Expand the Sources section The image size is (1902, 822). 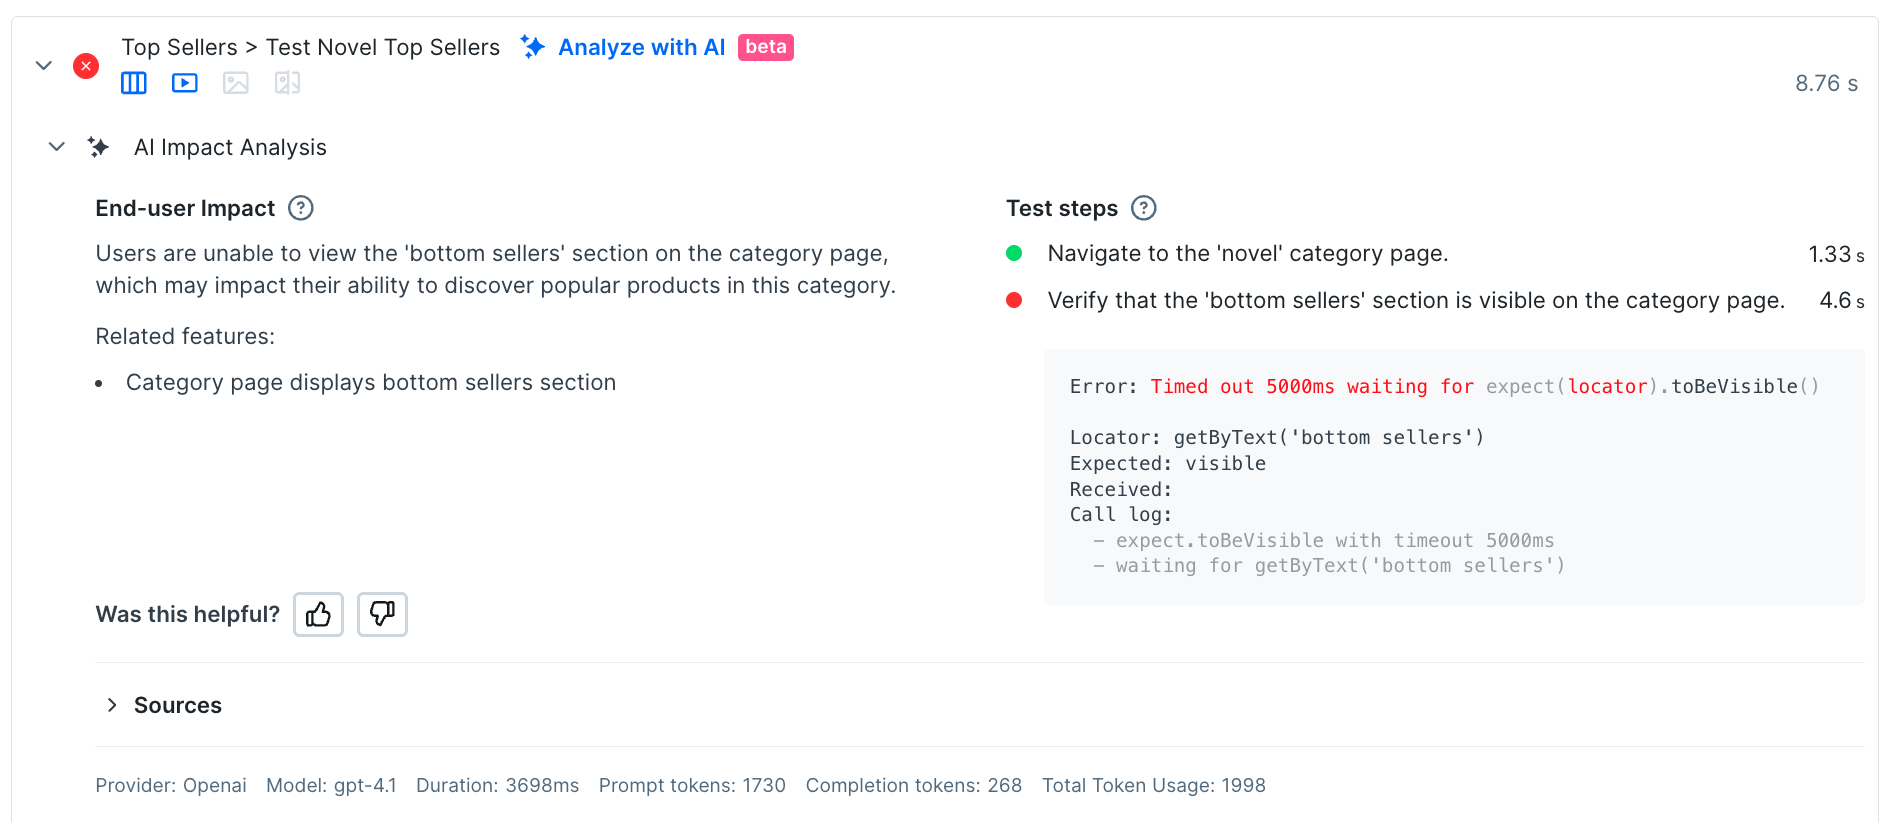coord(112,705)
